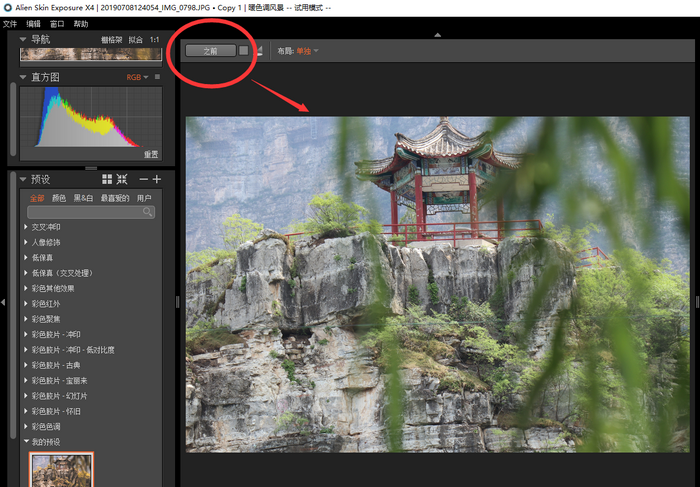Screen dimensions: 700x487
Task: Click the plus icon to add preset
Action: pos(156,179)
